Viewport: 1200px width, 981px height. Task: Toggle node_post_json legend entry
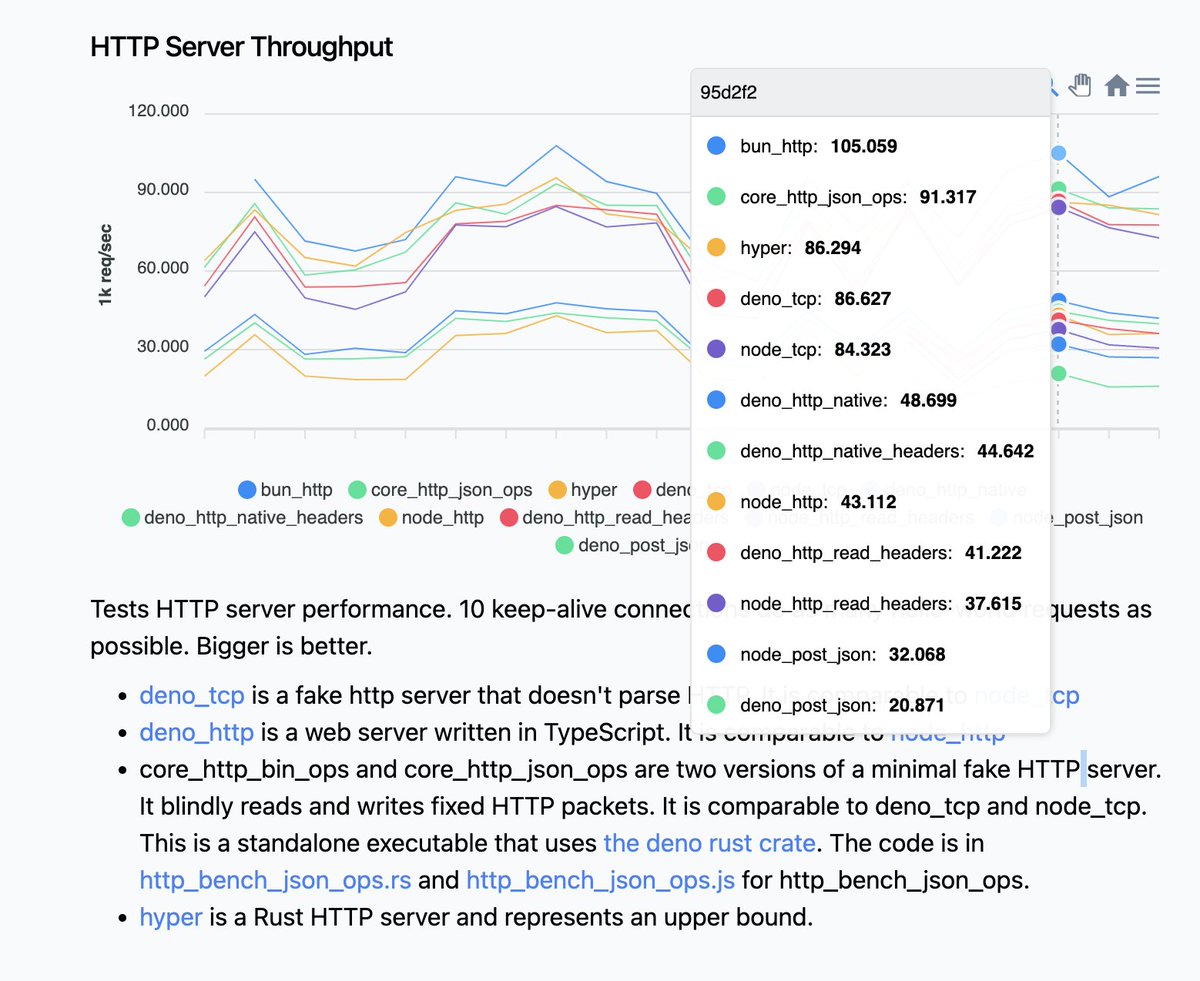(x=1067, y=518)
